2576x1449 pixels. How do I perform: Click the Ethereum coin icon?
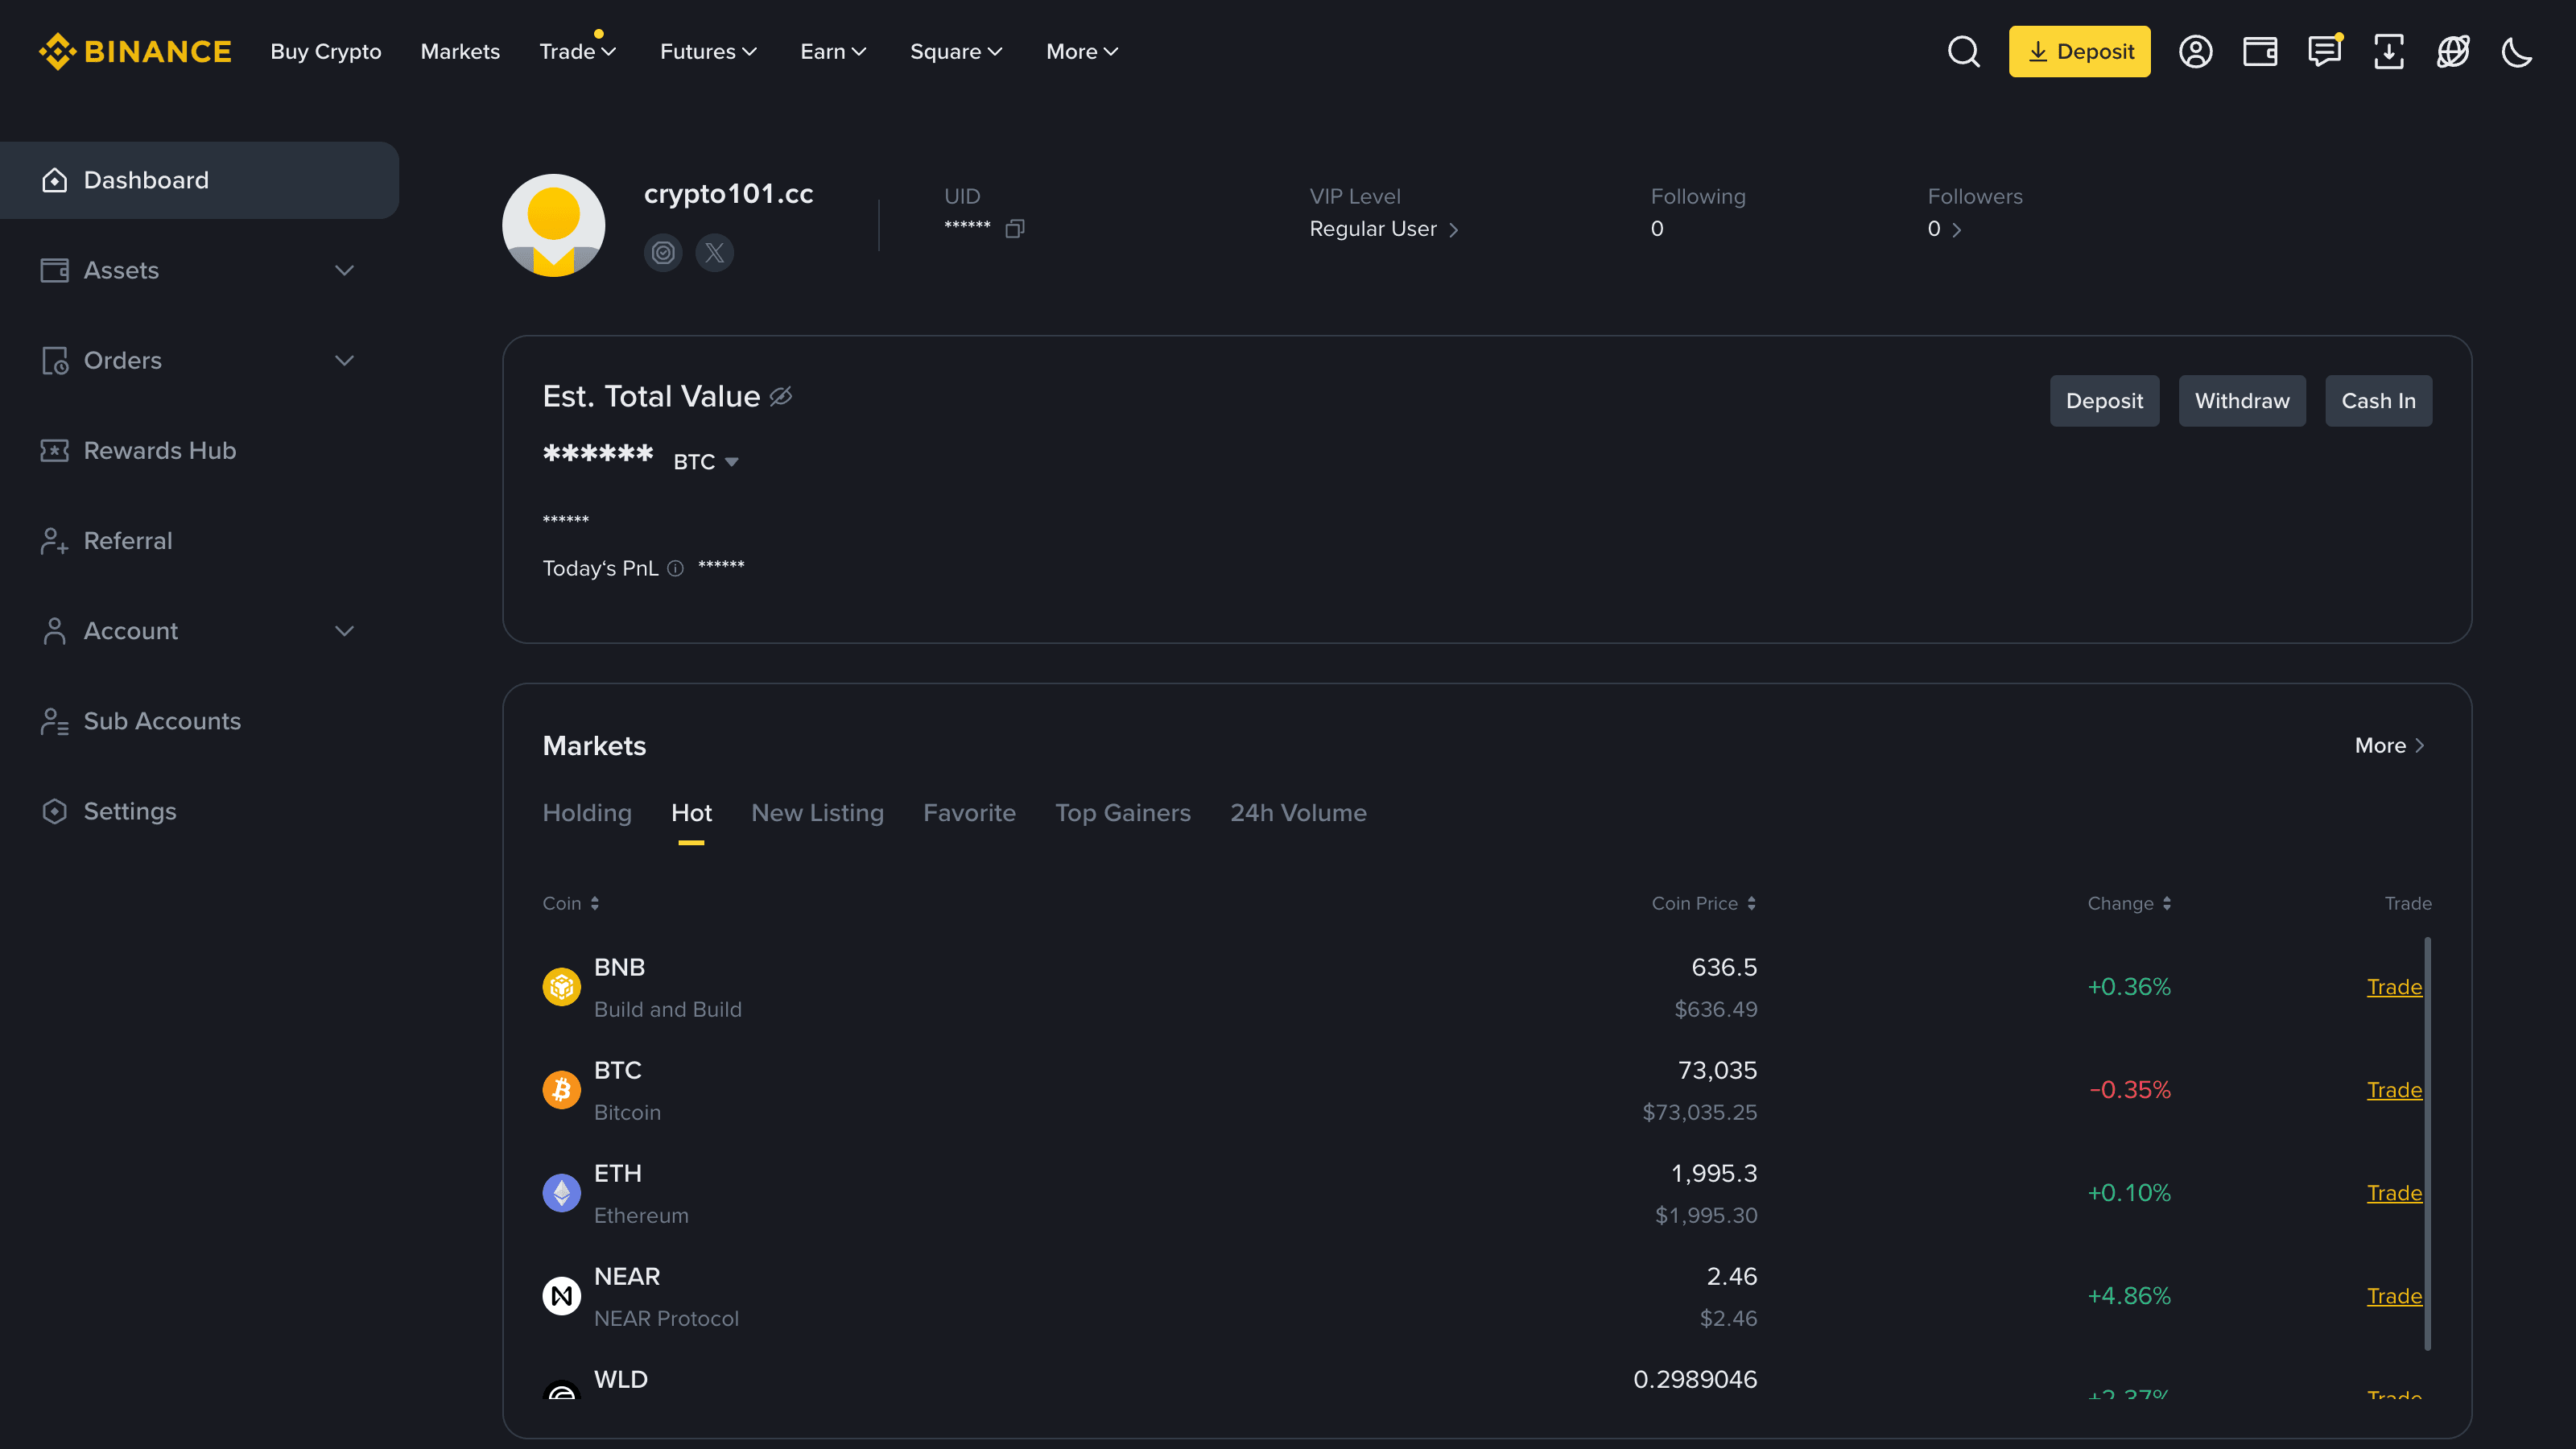click(x=561, y=1193)
